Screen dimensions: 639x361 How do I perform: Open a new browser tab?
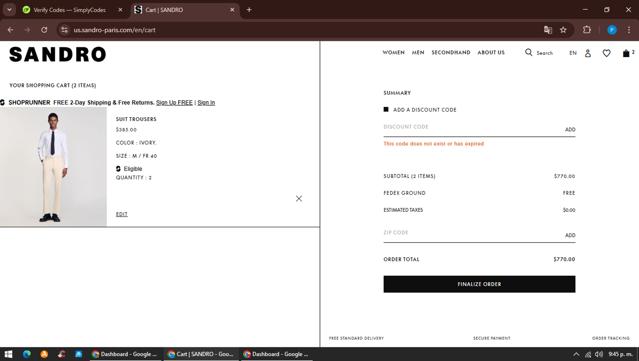coord(249,10)
